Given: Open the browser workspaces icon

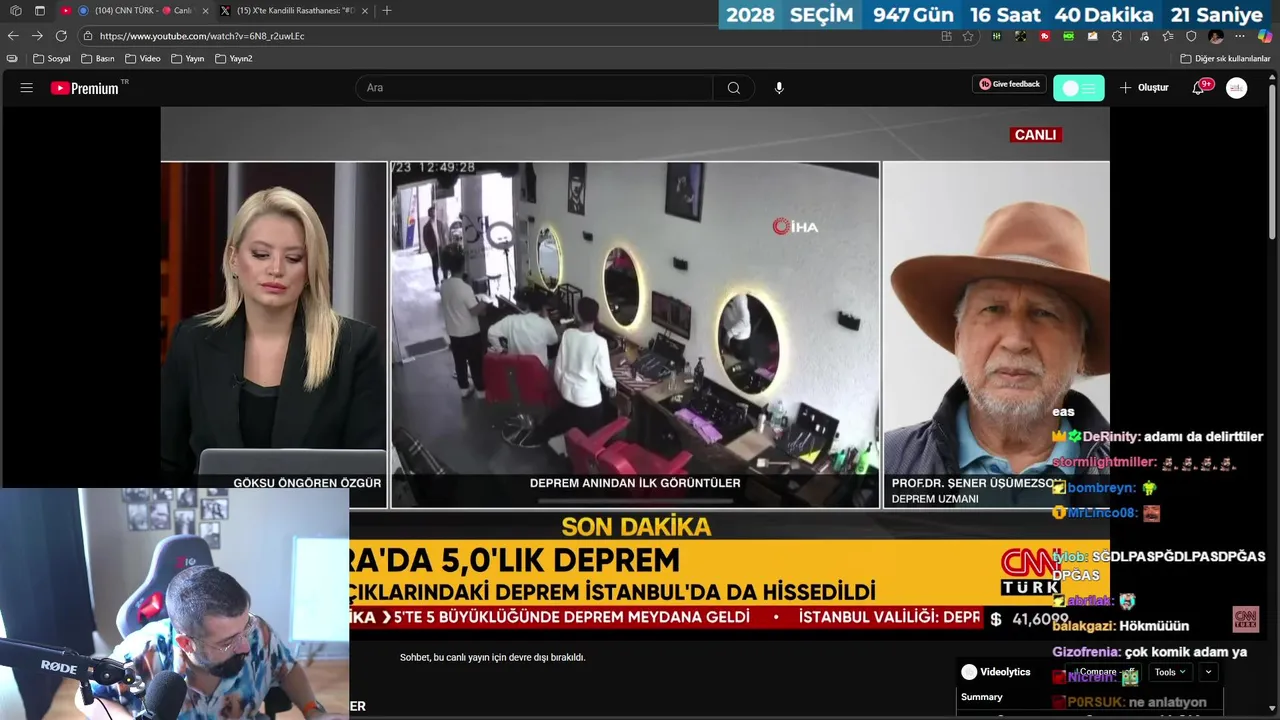Looking at the screenshot, I should (x=15, y=10).
